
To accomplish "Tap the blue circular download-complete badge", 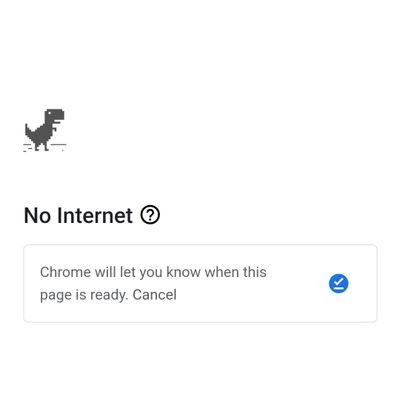I will click(338, 284).
